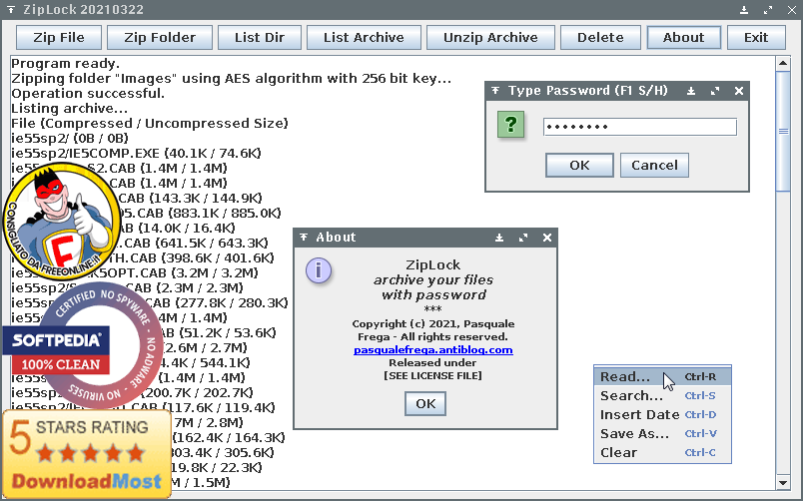Click the password input field
The width and height of the screenshot is (803, 501).
click(x=639, y=127)
